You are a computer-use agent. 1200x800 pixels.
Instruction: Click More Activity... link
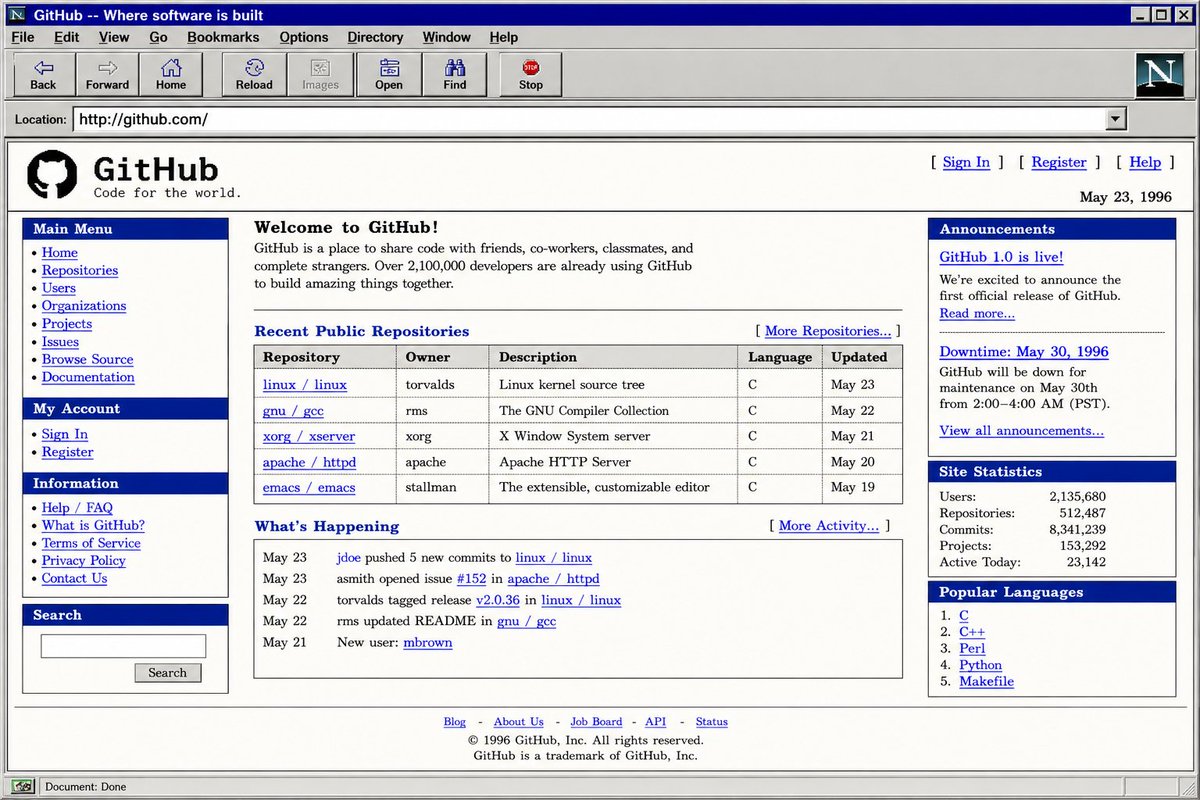pos(829,526)
